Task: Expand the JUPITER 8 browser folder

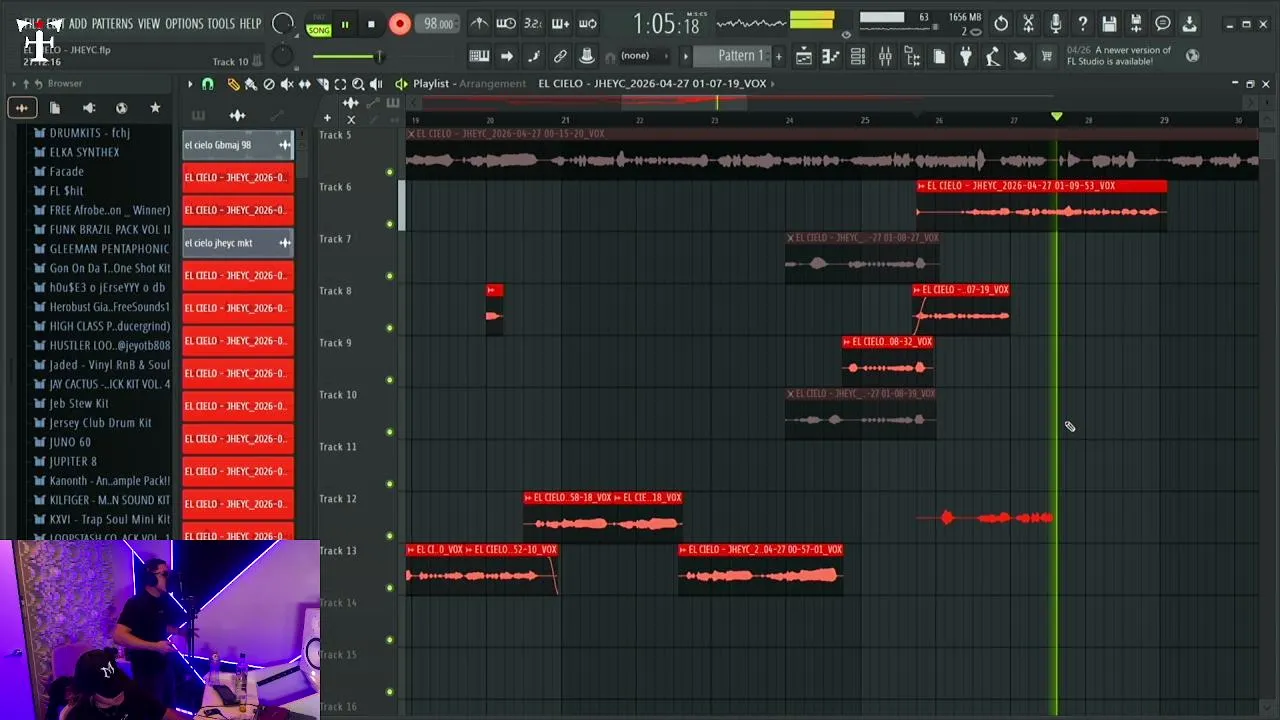Action: click(x=73, y=462)
